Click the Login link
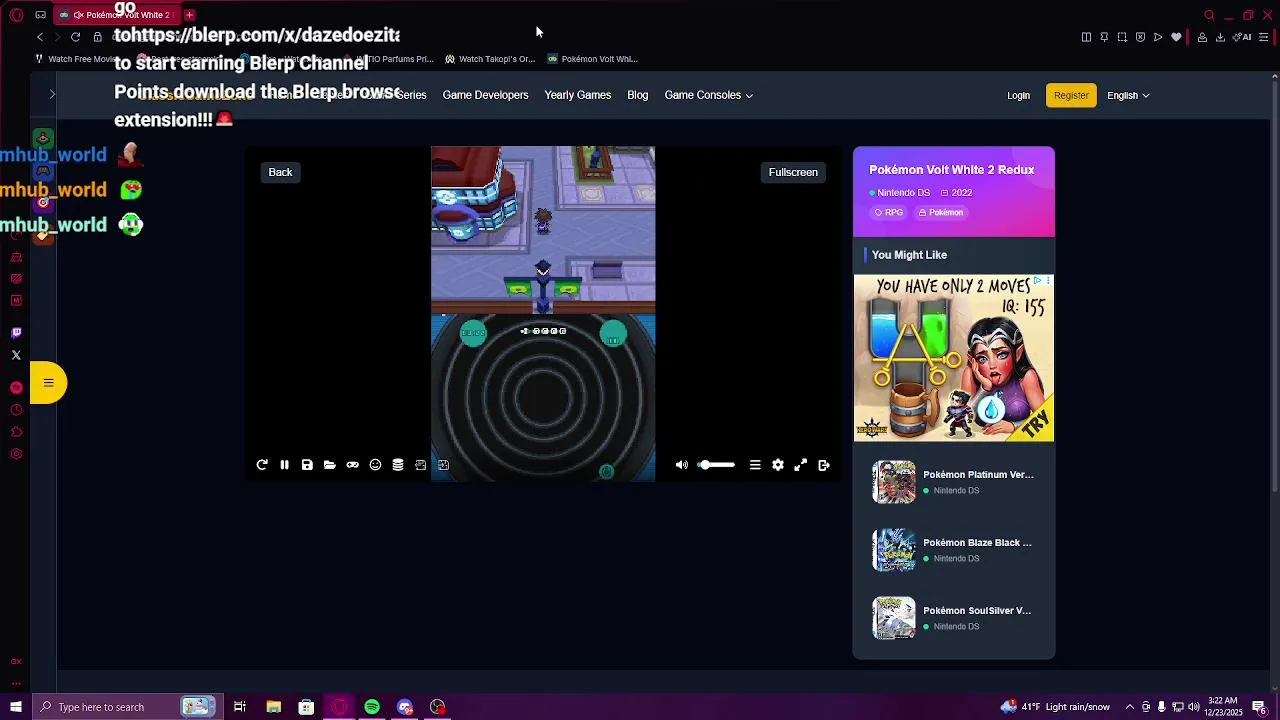1280x720 pixels. 1018,96
